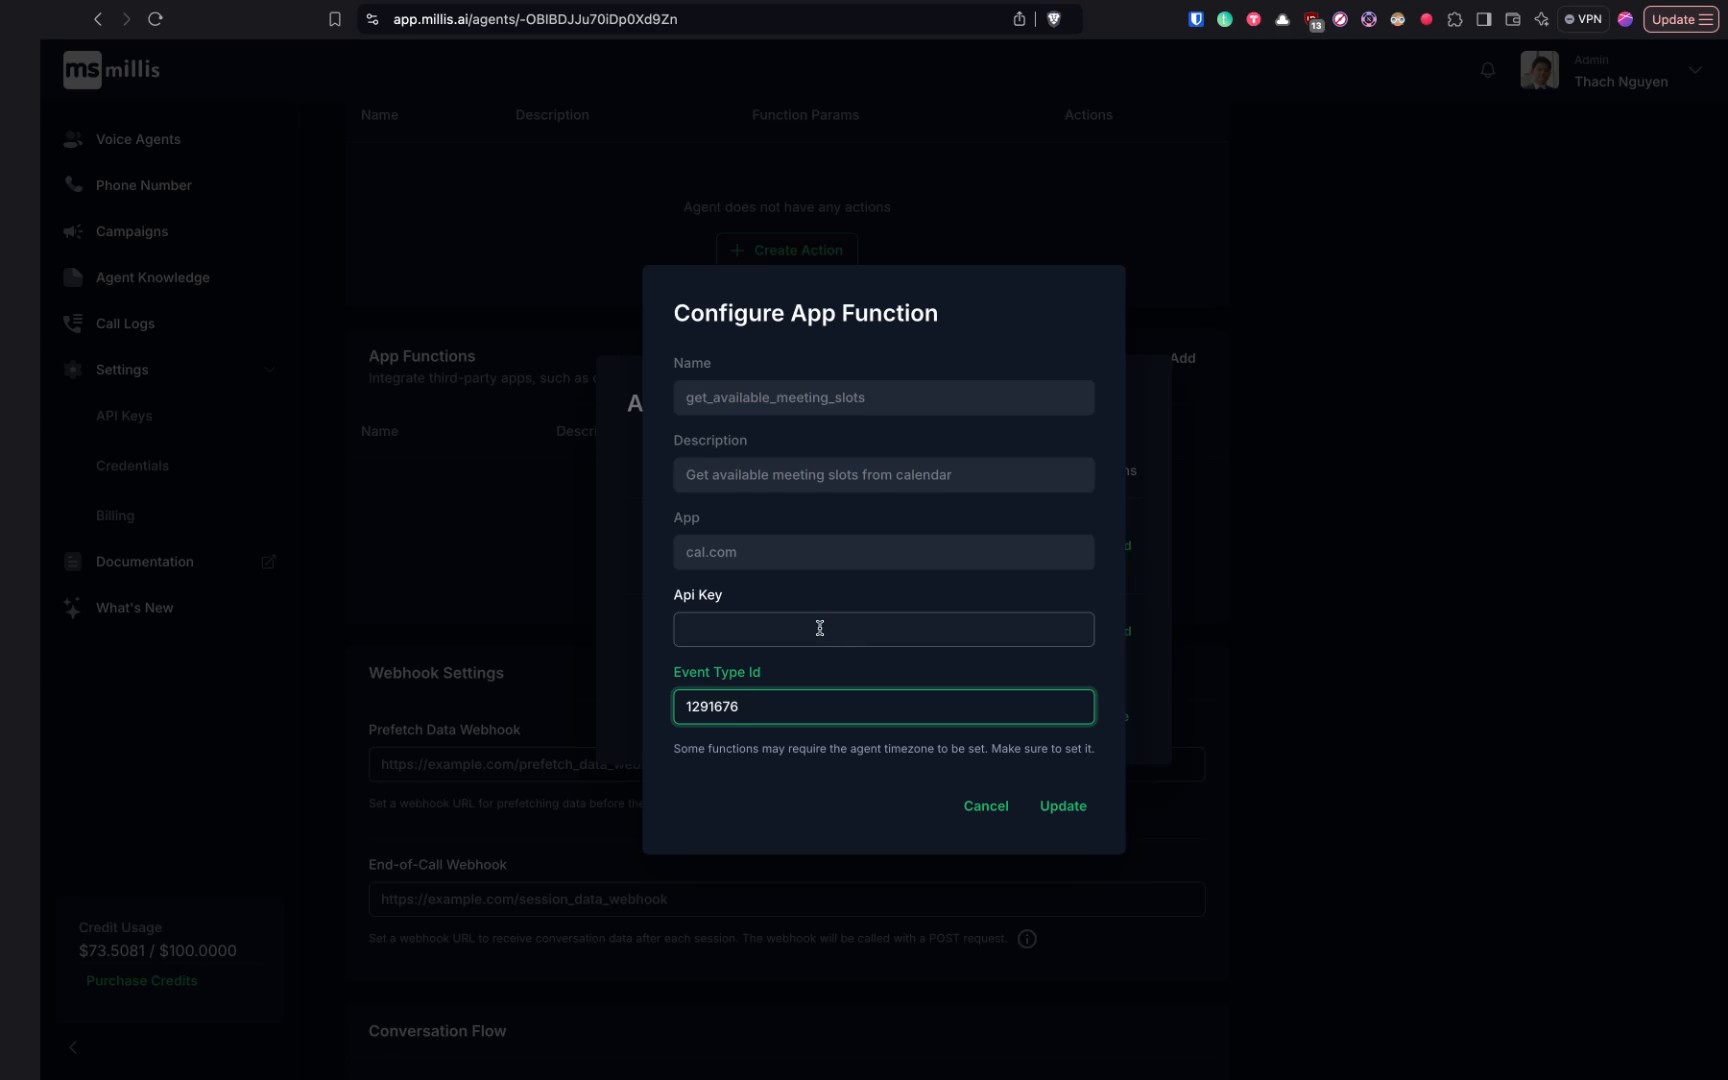Cancel the function configuration
This screenshot has height=1080, width=1728.
coord(985,805)
